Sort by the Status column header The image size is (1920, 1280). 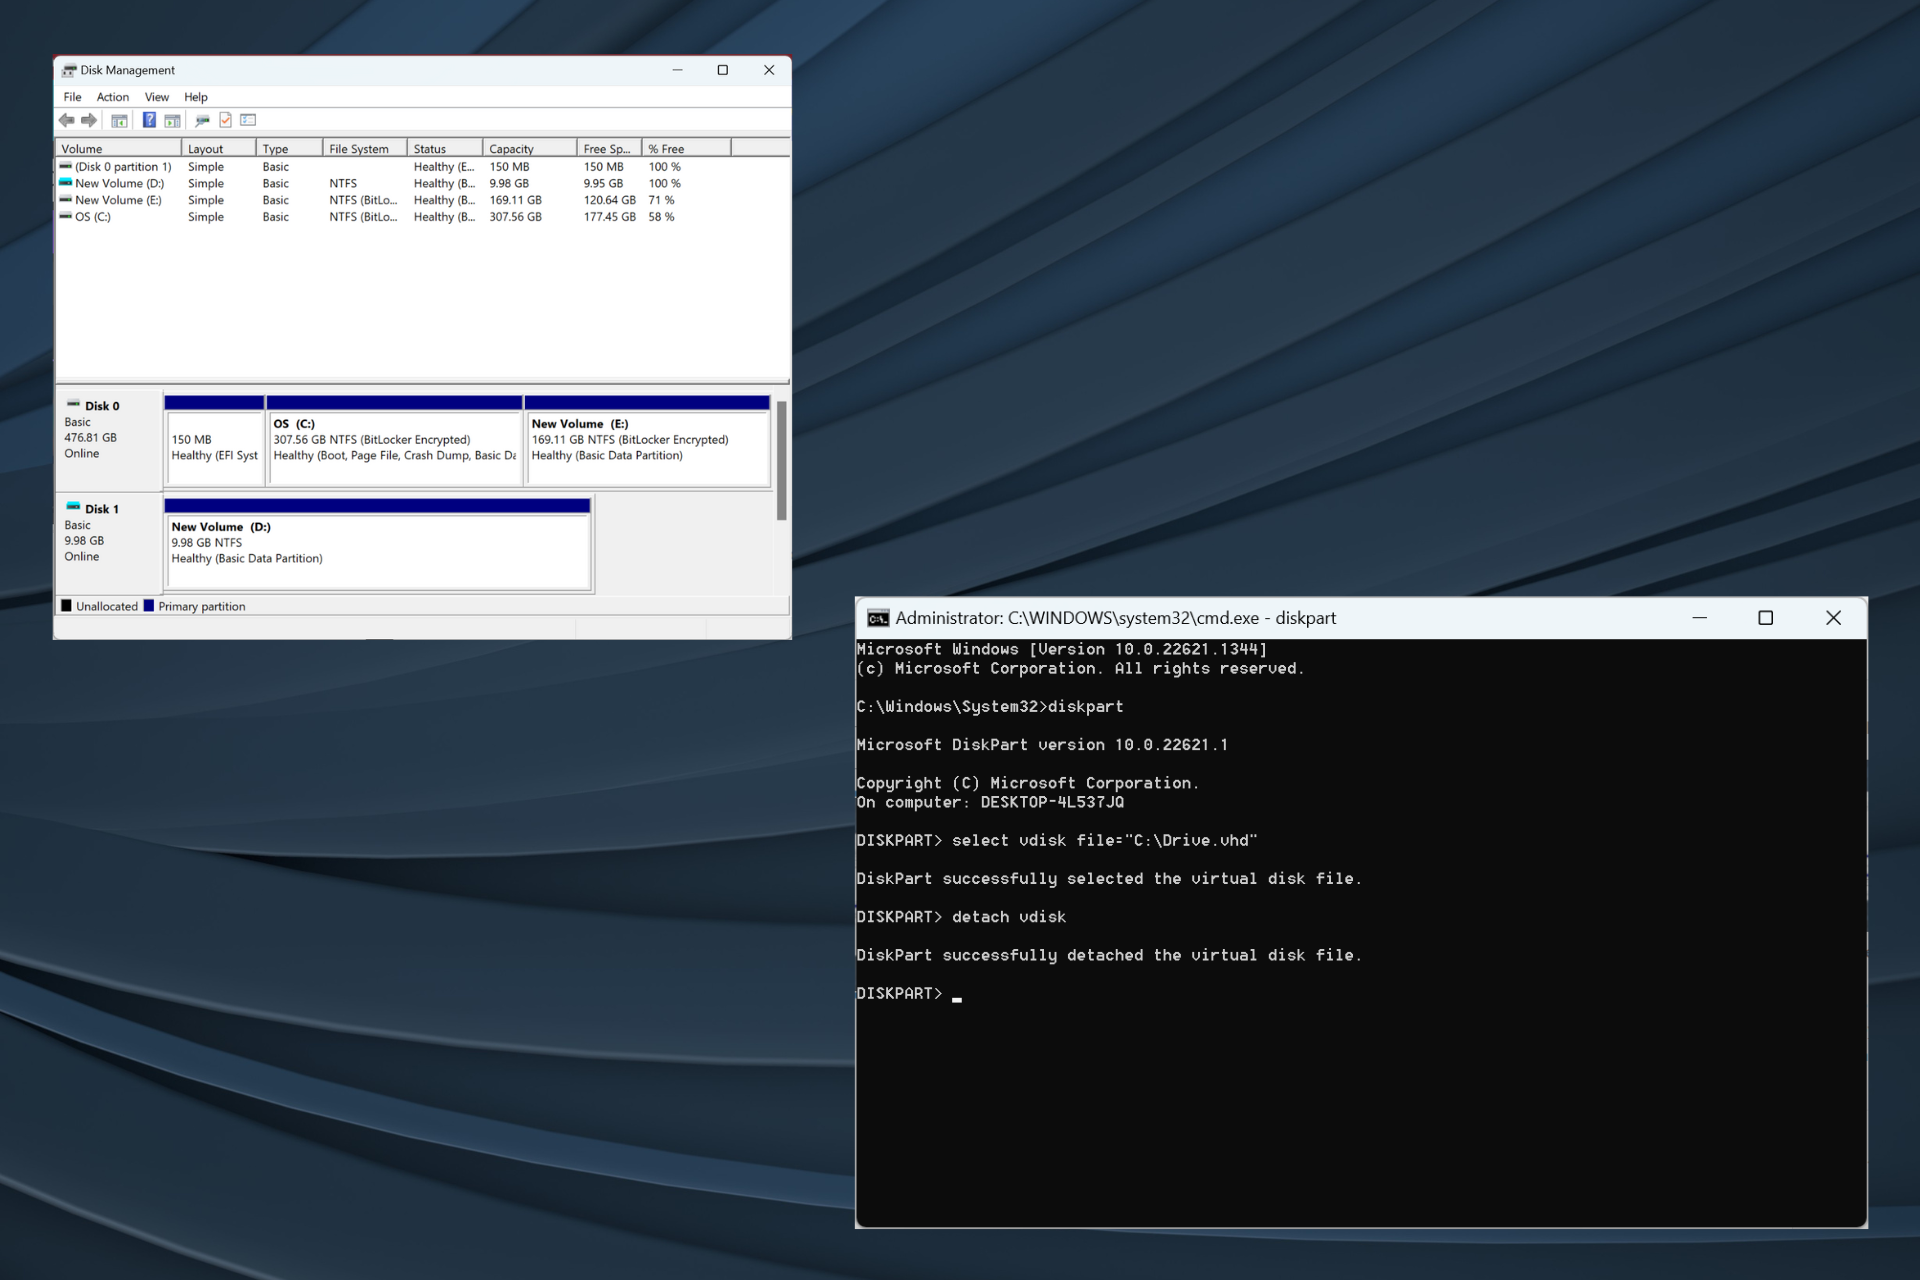click(445, 148)
